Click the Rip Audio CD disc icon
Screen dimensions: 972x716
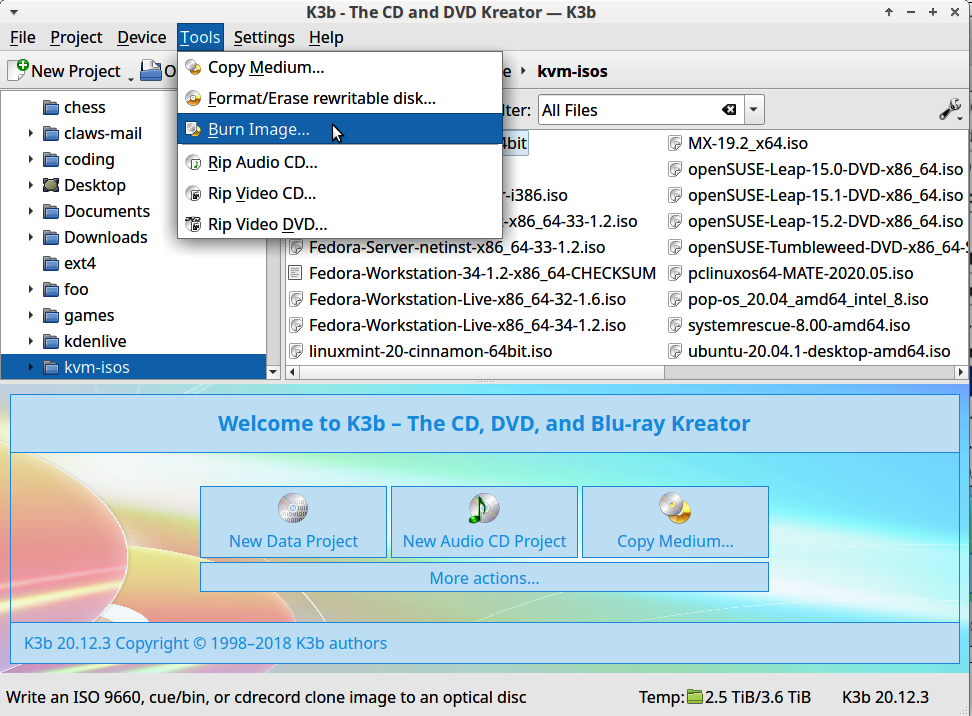(x=192, y=163)
